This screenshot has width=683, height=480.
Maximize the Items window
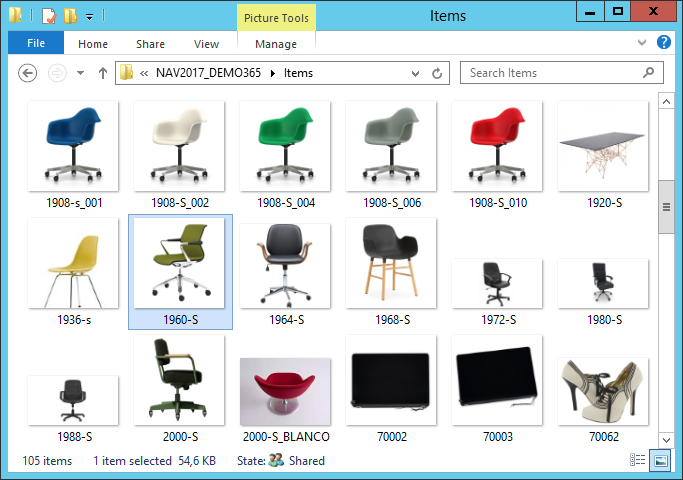coord(618,12)
